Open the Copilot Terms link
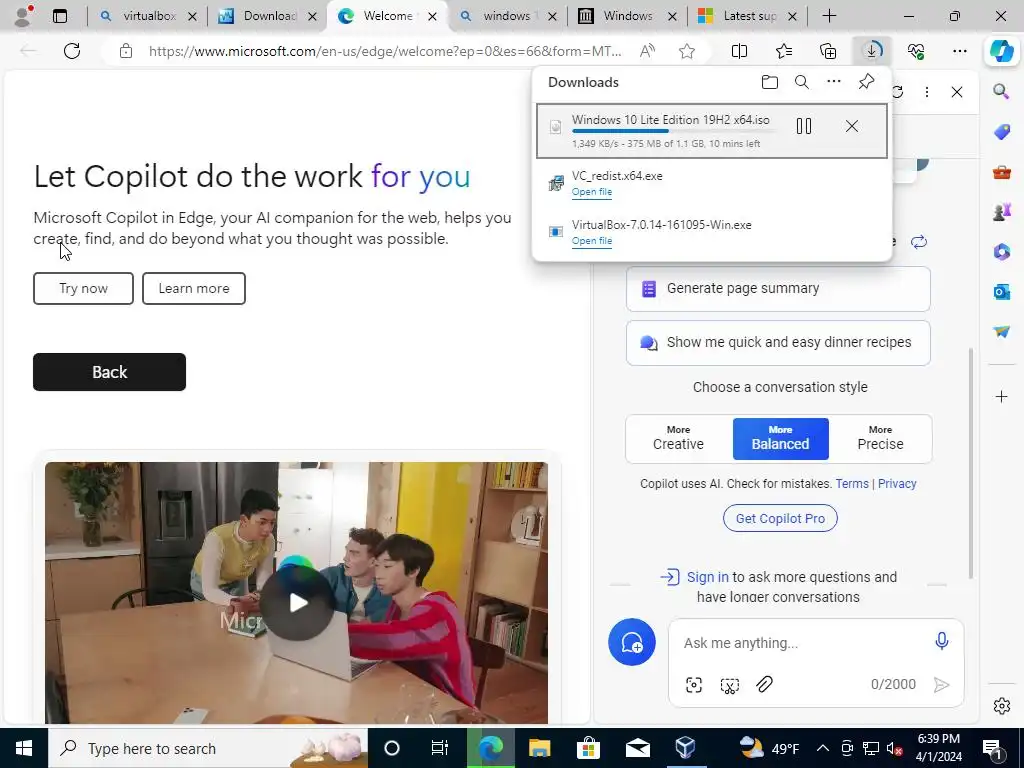 click(x=852, y=483)
